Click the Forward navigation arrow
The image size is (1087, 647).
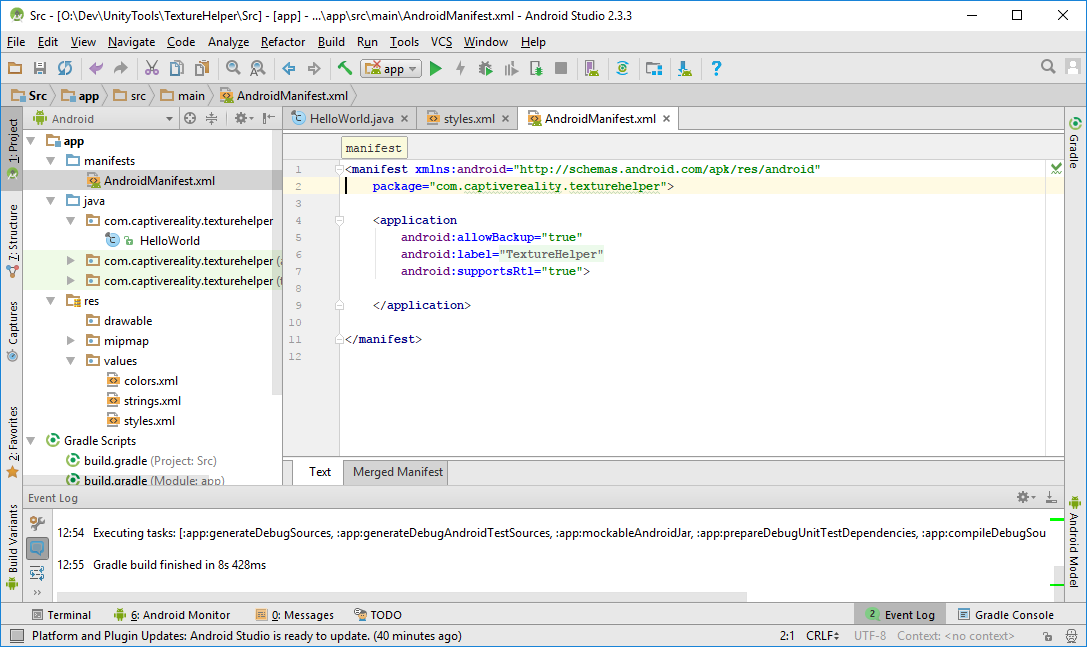point(314,68)
